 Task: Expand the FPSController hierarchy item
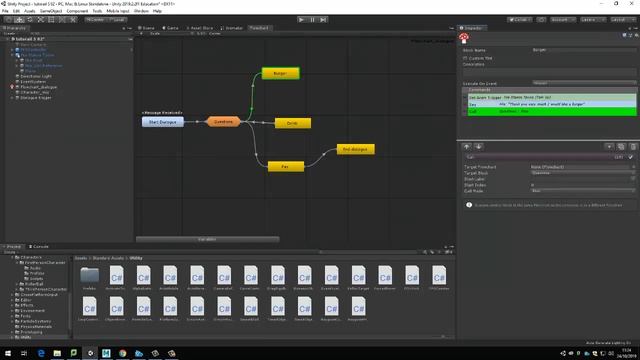click(x=12, y=50)
